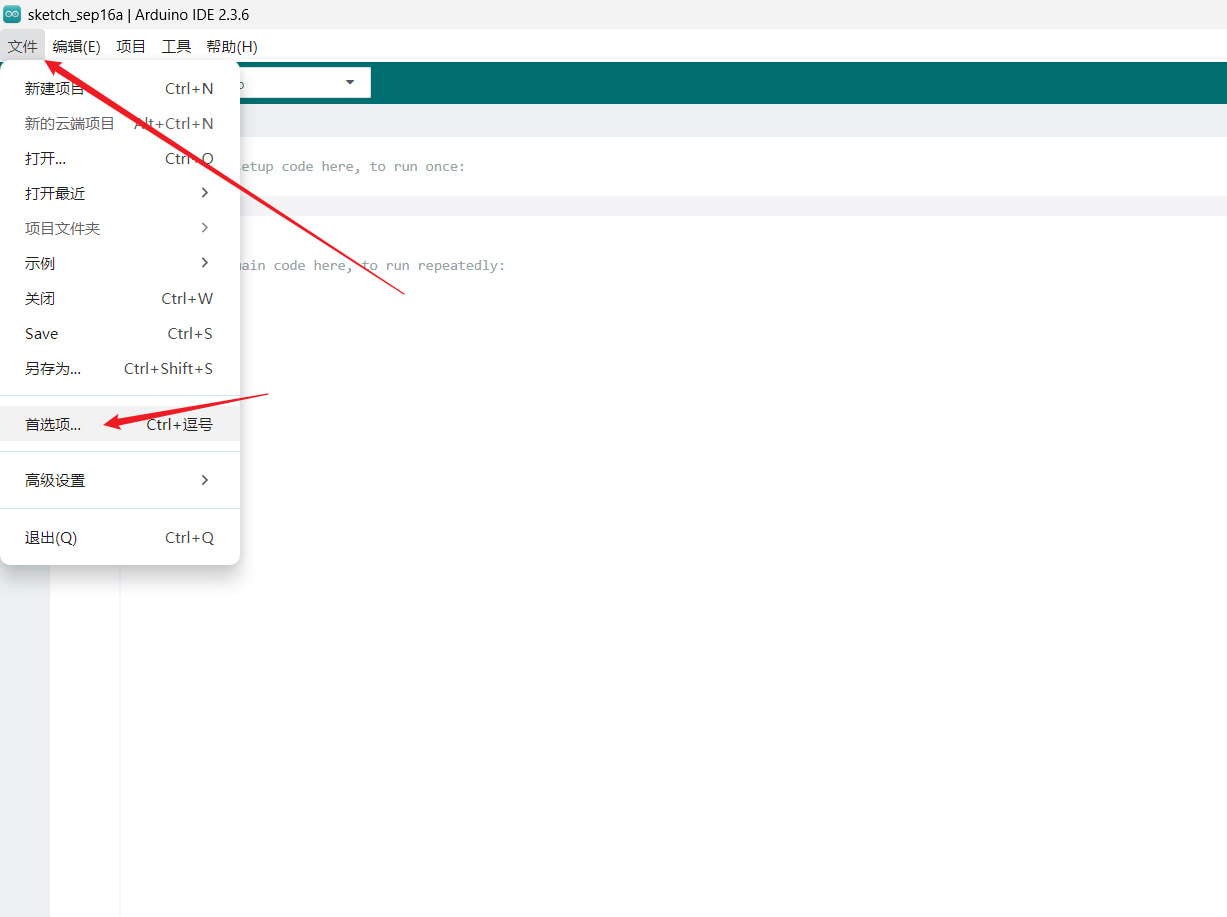Expand the 打开最近 submenu
Viewport: 1227px width, 917px height.
pyautogui.click(x=119, y=193)
